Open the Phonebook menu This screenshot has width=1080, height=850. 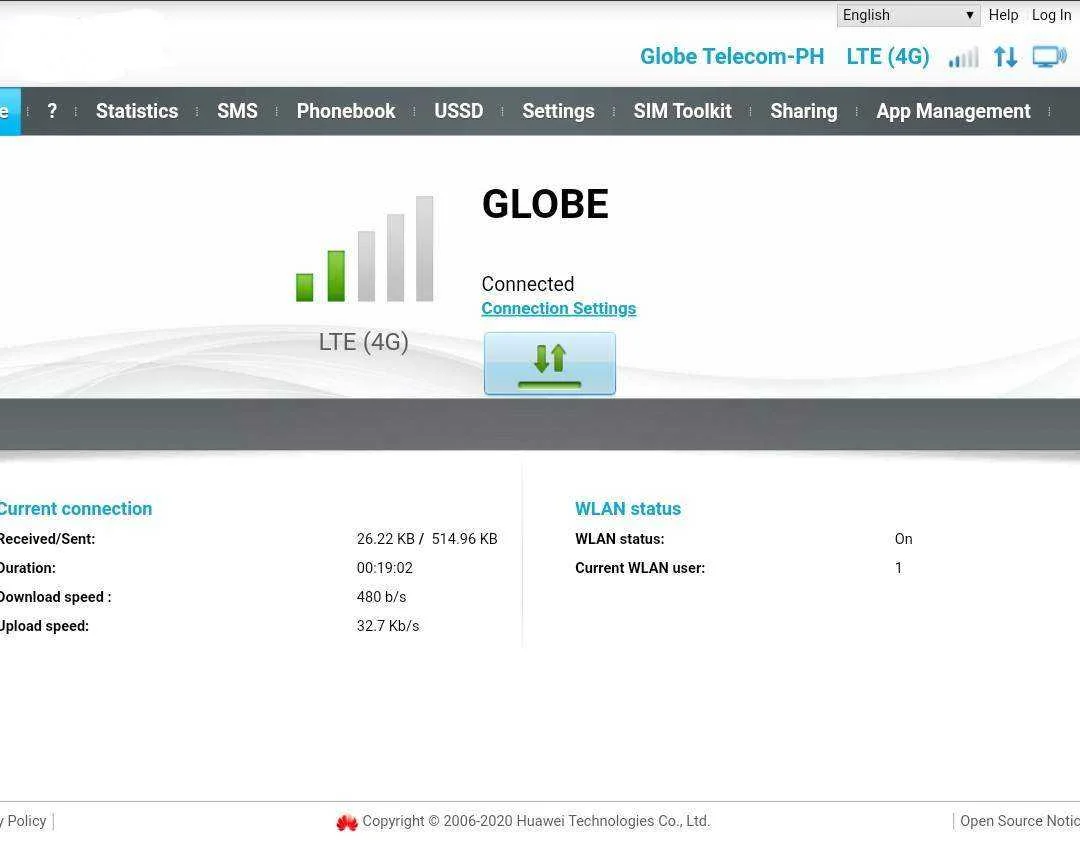pyautogui.click(x=346, y=111)
